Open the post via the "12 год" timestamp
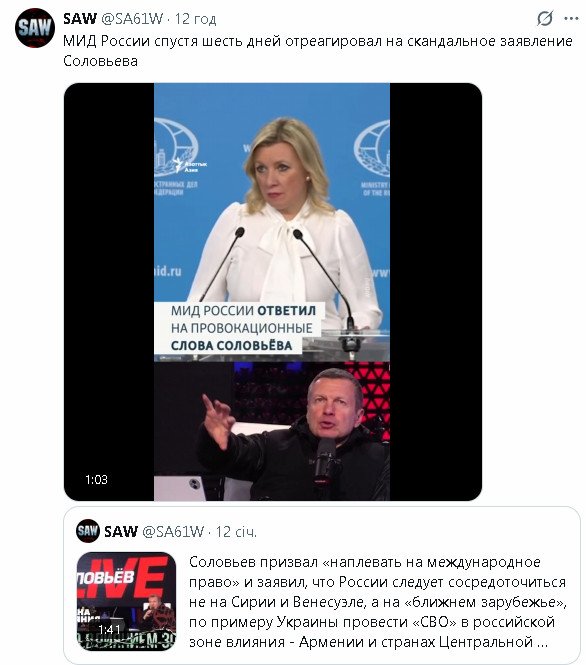Viewport: 586px width, 665px height. pyautogui.click(x=195, y=19)
